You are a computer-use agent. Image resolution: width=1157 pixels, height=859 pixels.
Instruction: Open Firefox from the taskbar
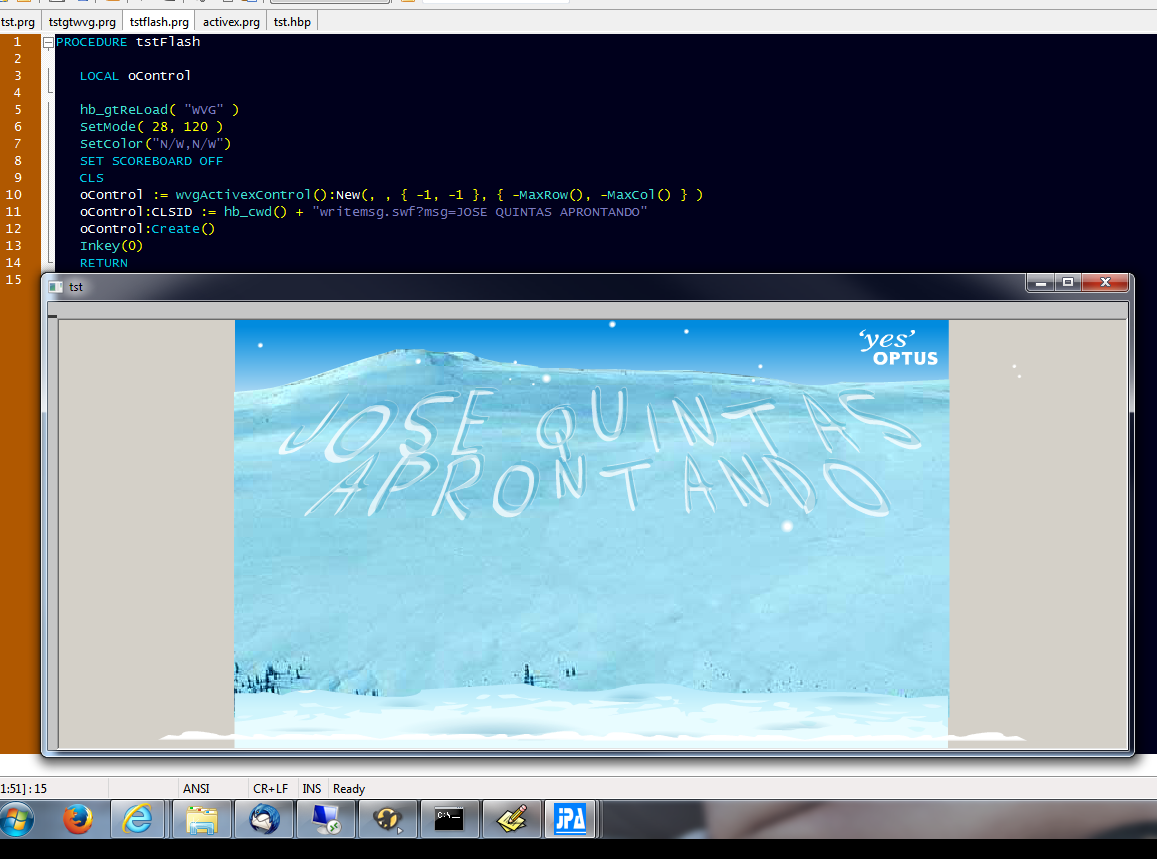77,820
